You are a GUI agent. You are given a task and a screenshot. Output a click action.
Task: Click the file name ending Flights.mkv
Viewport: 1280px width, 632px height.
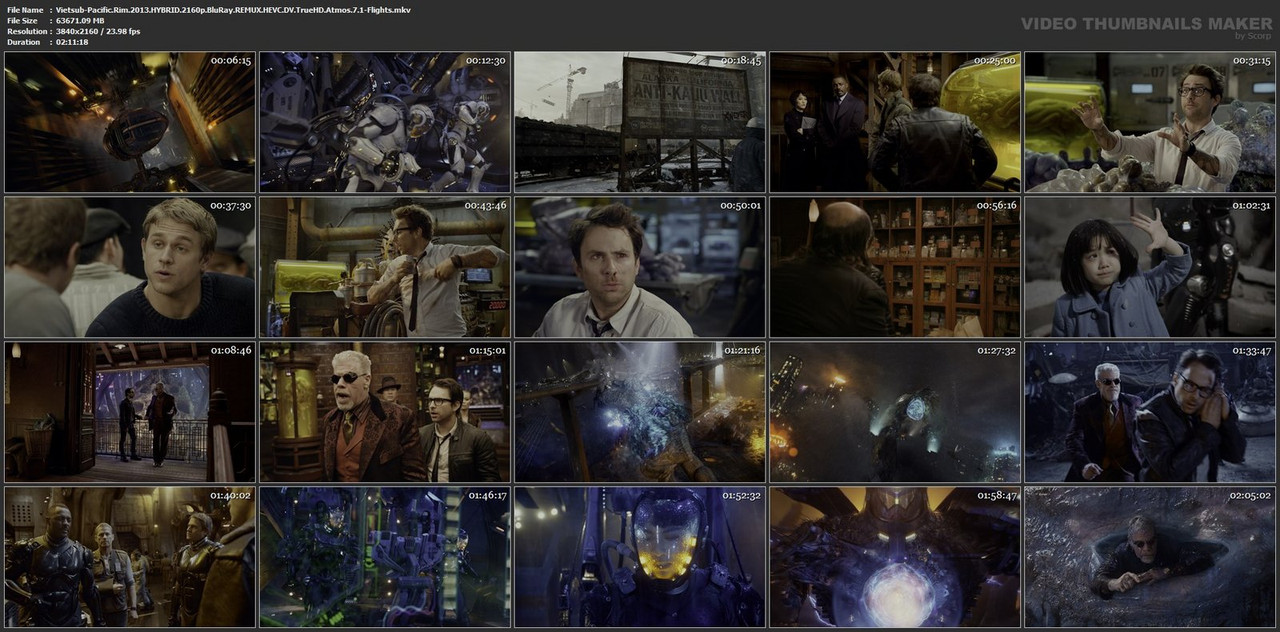coord(233,9)
